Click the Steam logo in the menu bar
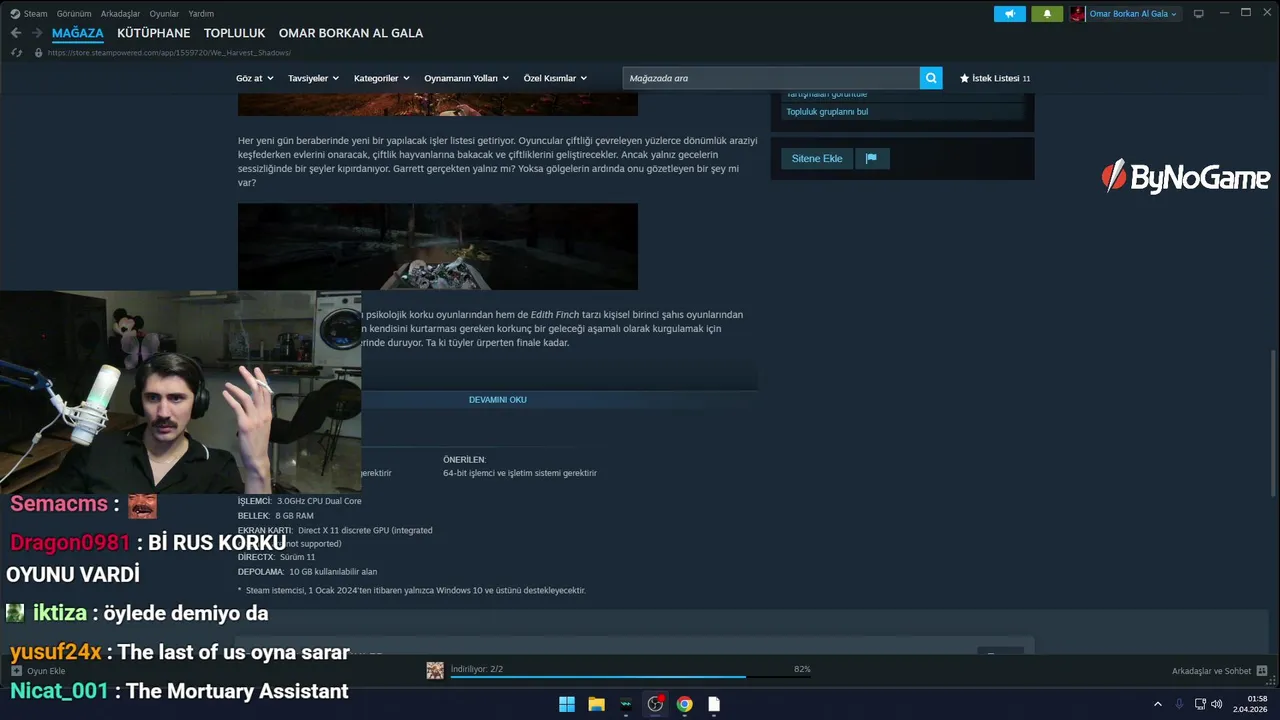Viewport: 1280px width, 720px height. [15, 14]
